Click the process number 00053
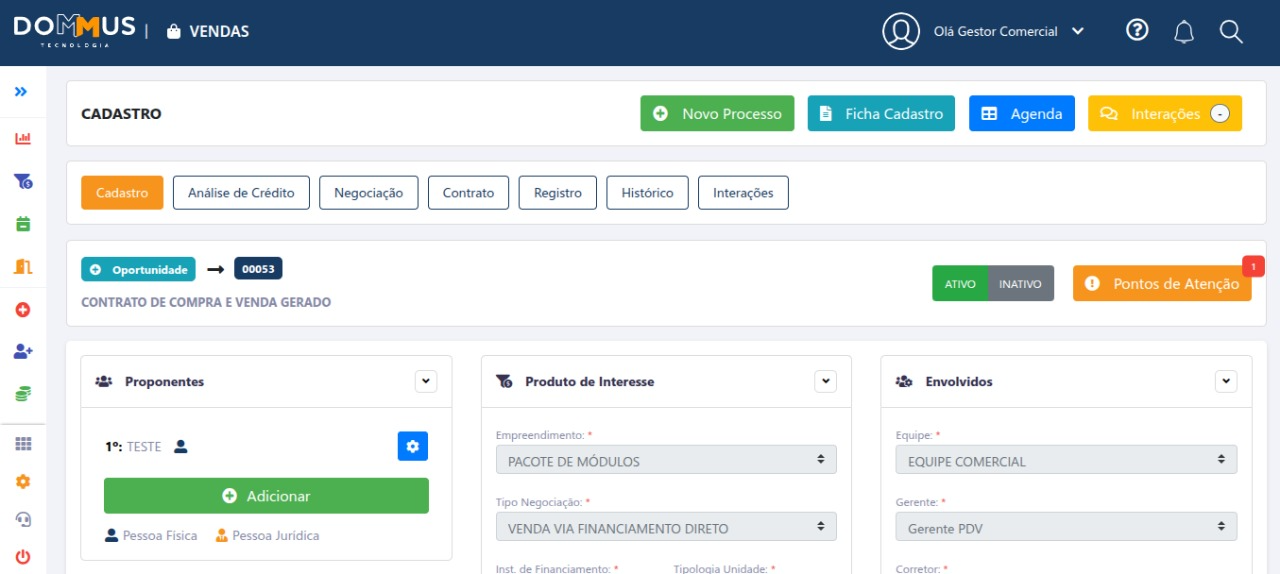Image resolution: width=1280 pixels, height=574 pixels. (258, 269)
